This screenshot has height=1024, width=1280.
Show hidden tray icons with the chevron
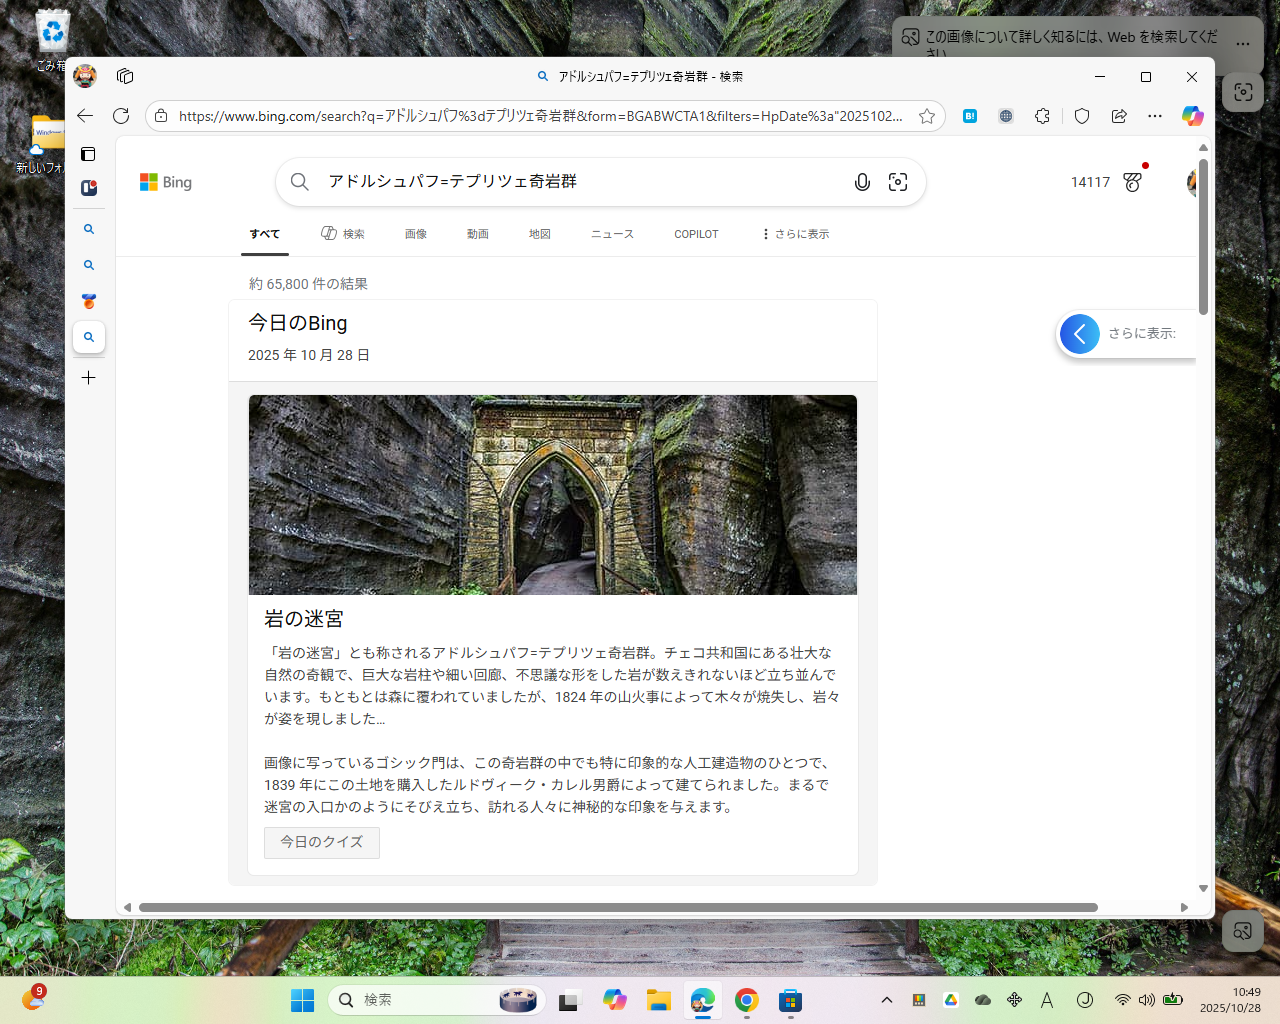(x=886, y=999)
